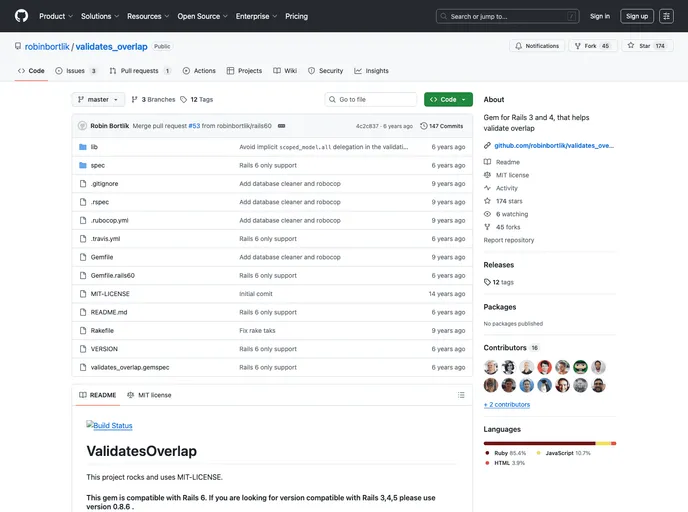Click the Sign up button
This screenshot has width=688, height=512.
pyautogui.click(x=637, y=16)
